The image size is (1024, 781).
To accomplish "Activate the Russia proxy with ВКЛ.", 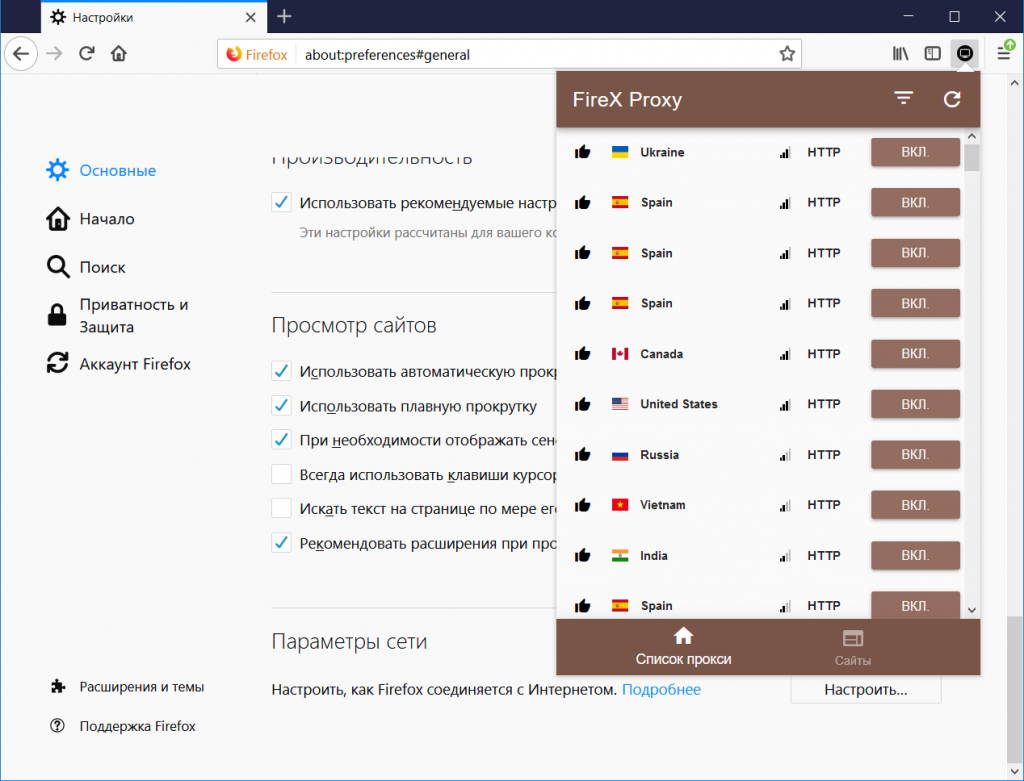I will 915,454.
